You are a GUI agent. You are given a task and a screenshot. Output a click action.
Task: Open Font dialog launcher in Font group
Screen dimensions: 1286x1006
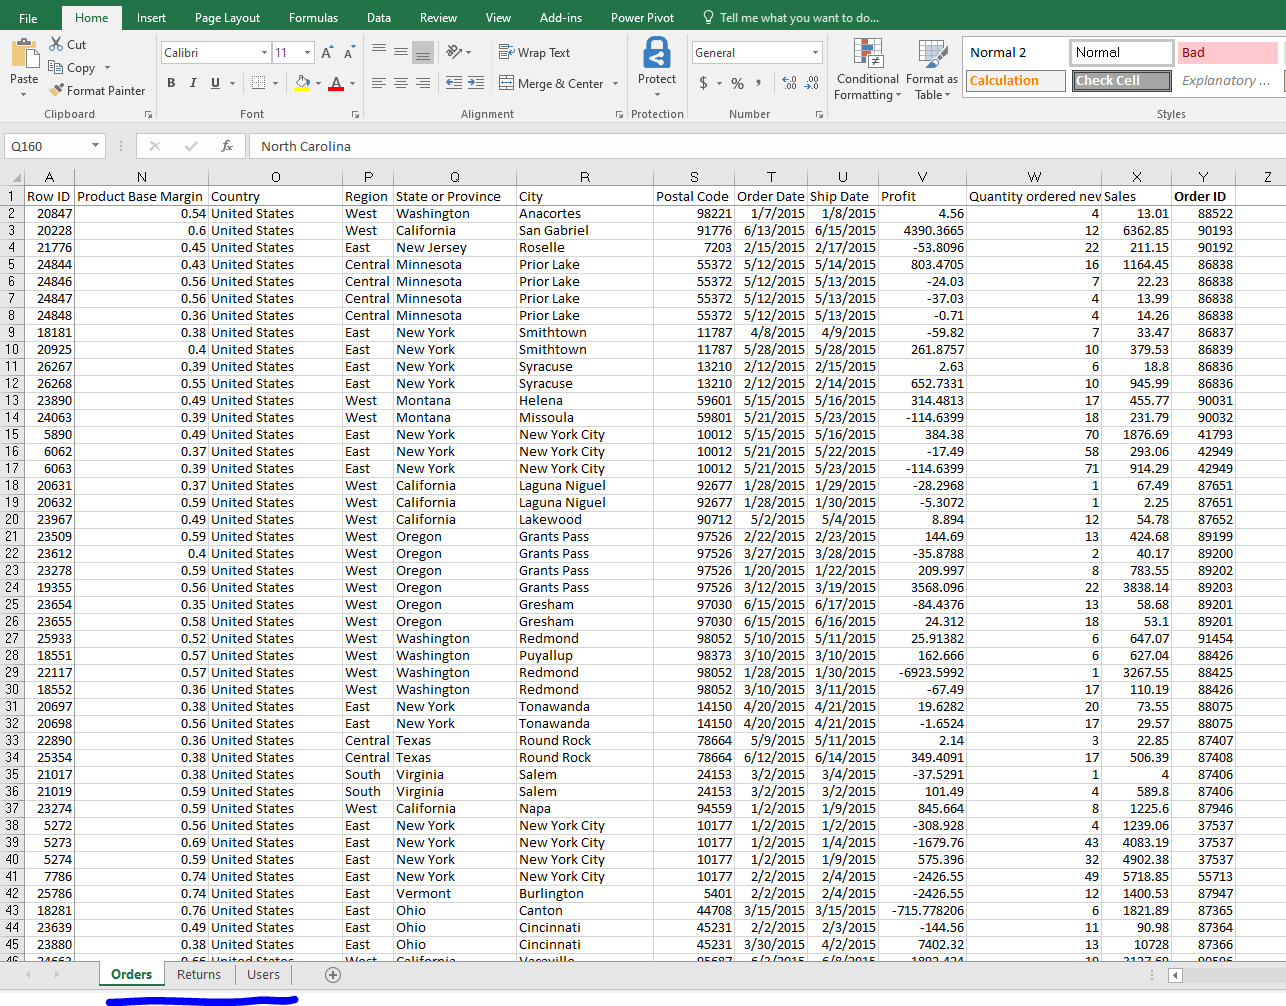(356, 115)
